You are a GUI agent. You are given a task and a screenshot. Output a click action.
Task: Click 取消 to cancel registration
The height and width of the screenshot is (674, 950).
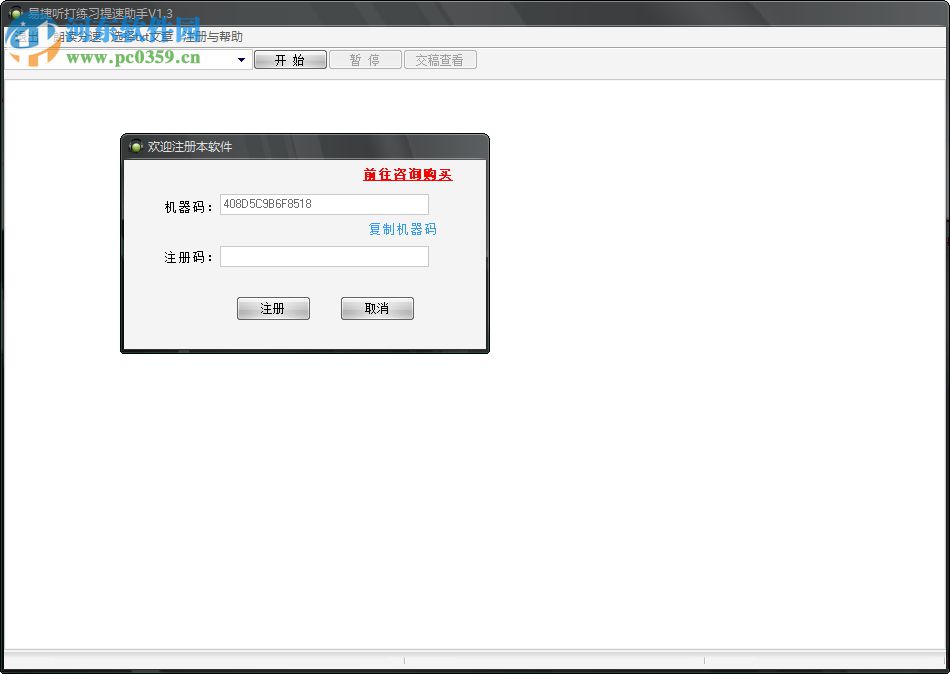(377, 308)
